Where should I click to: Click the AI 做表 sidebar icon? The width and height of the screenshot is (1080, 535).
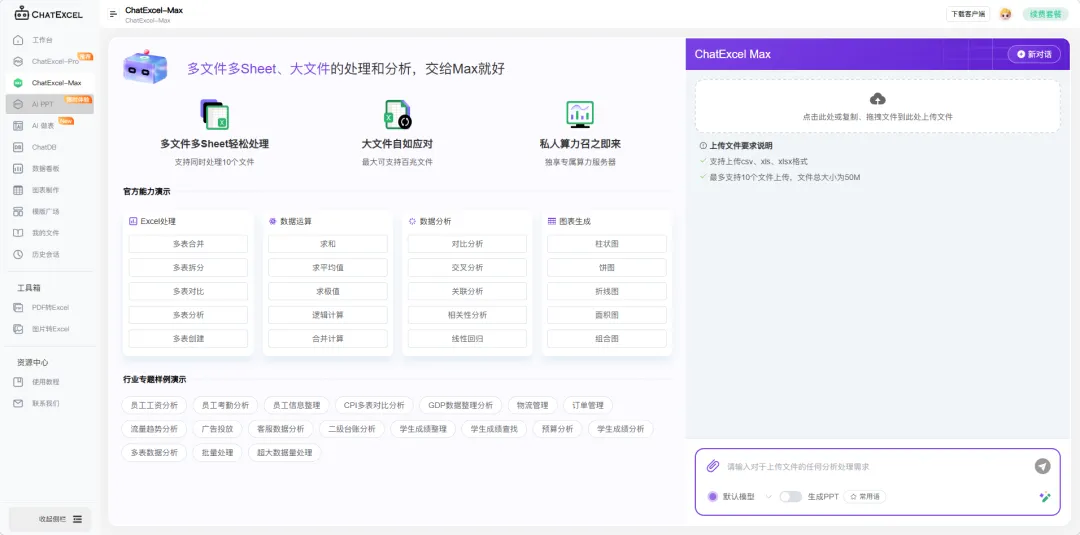pyautogui.click(x=19, y=125)
